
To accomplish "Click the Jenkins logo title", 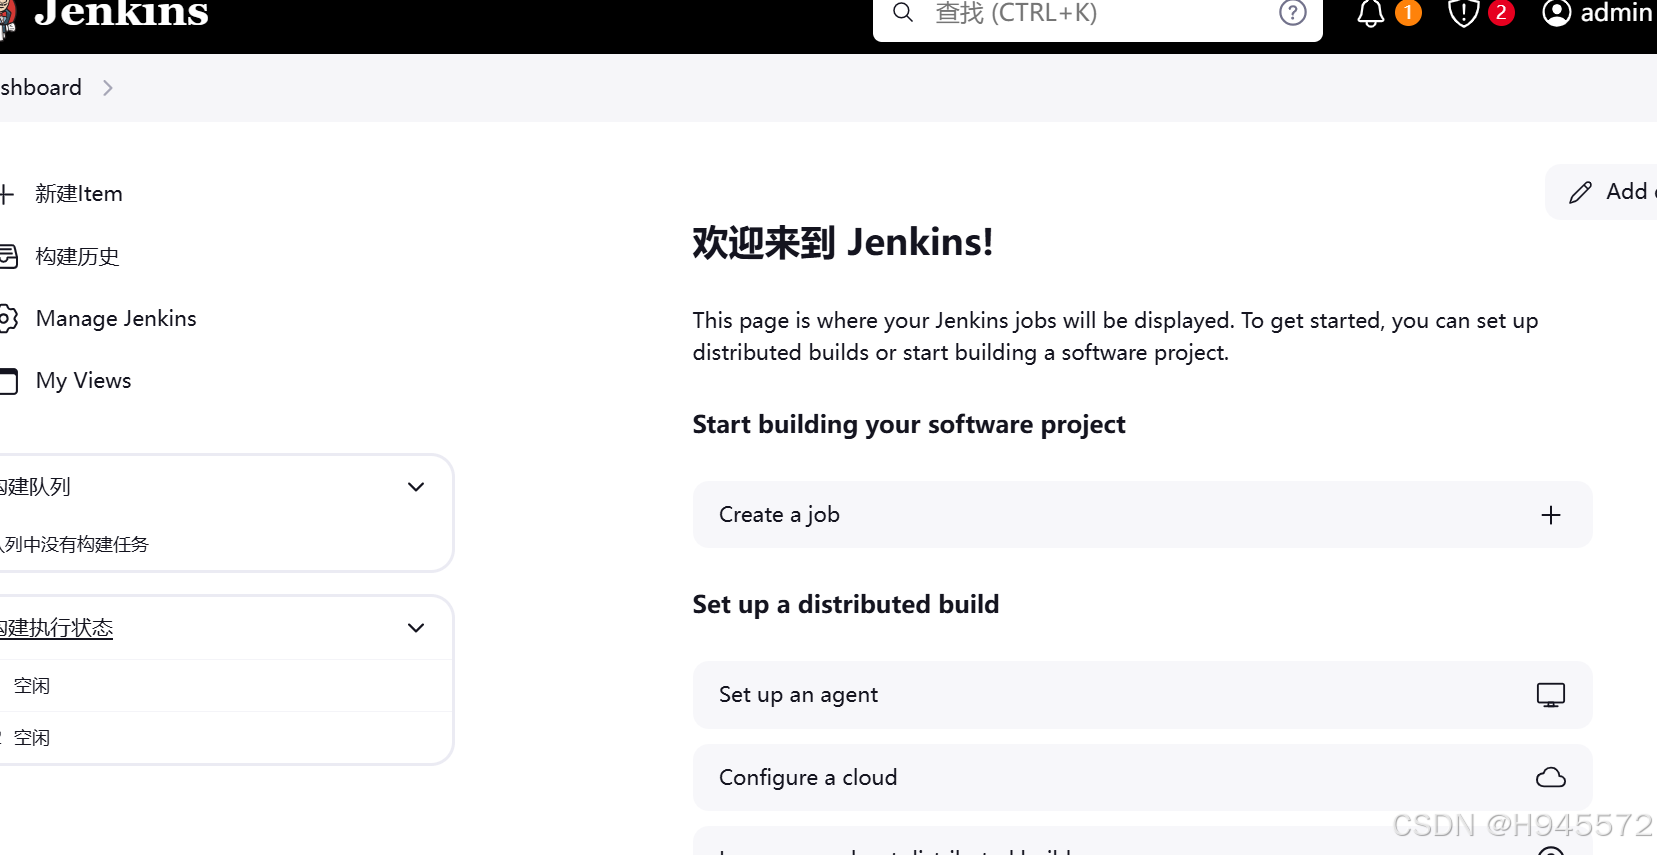I will click(120, 13).
